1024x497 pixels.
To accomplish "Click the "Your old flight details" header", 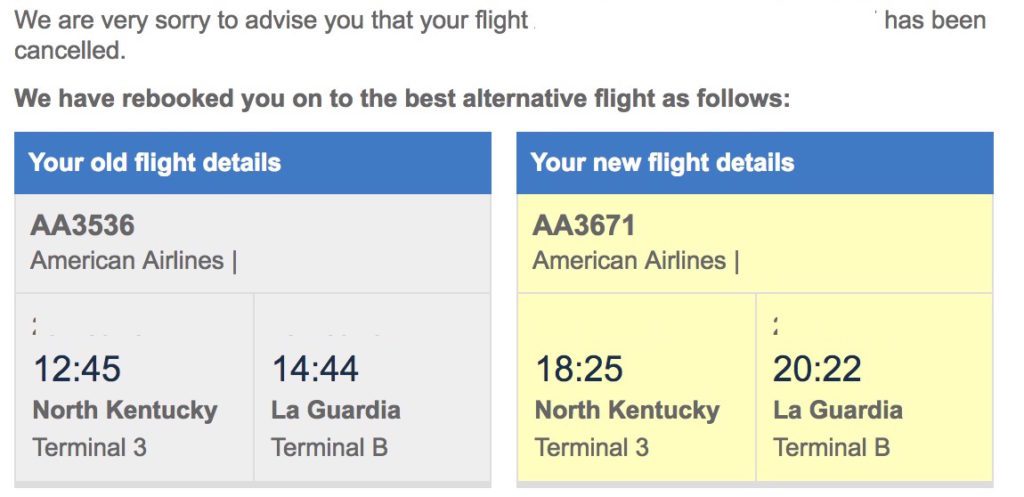I will click(155, 163).
